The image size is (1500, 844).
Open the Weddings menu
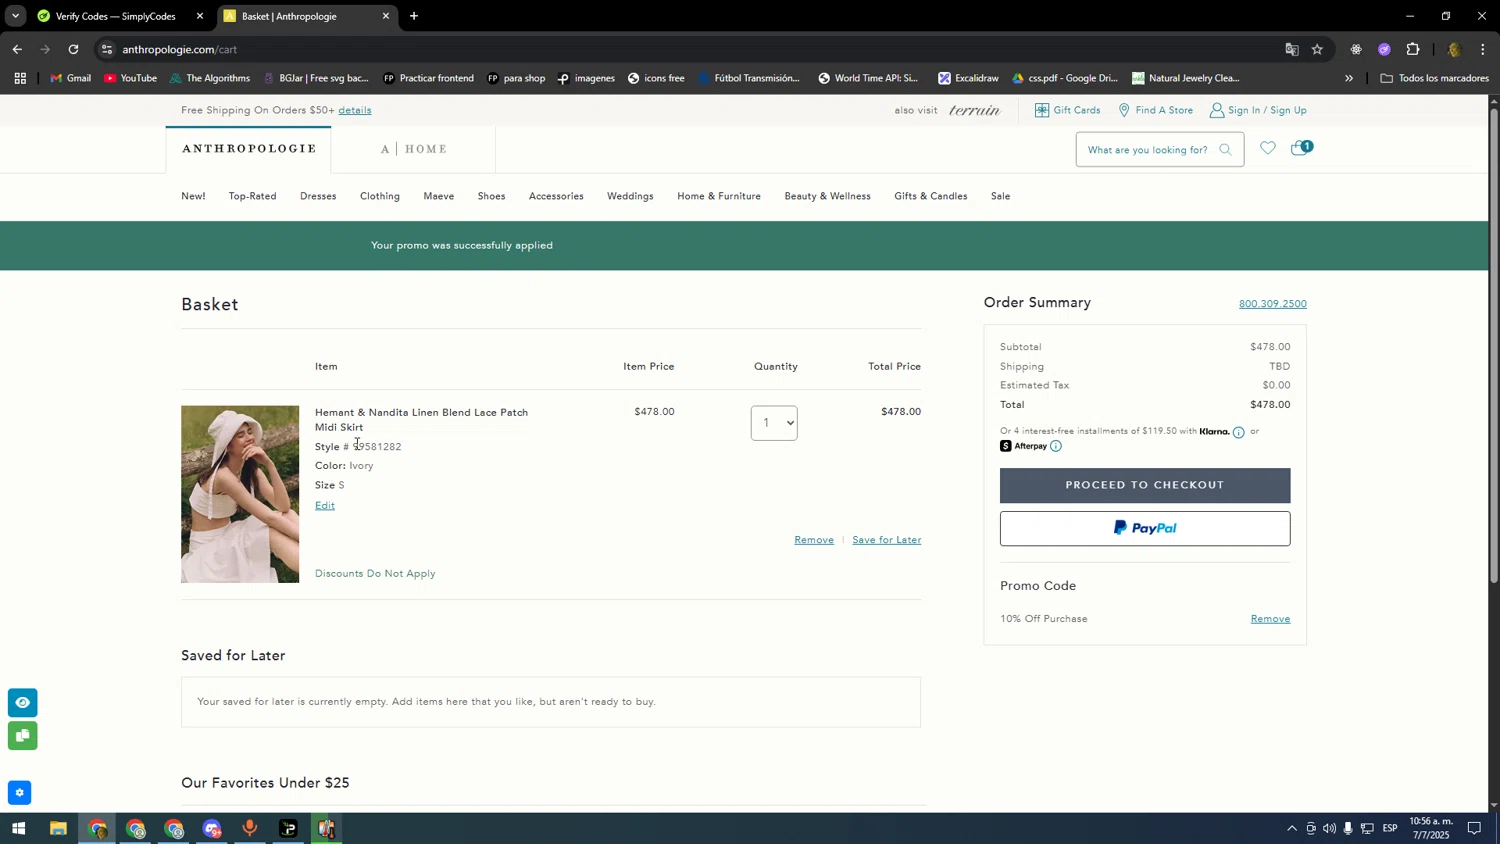coord(630,196)
